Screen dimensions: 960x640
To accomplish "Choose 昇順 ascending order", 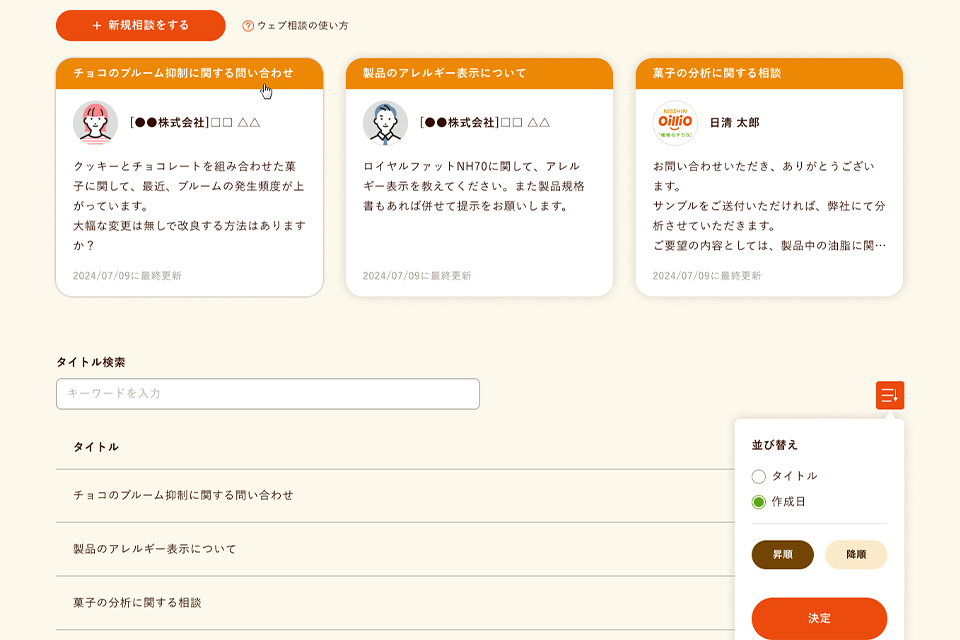I will [782, 554].
